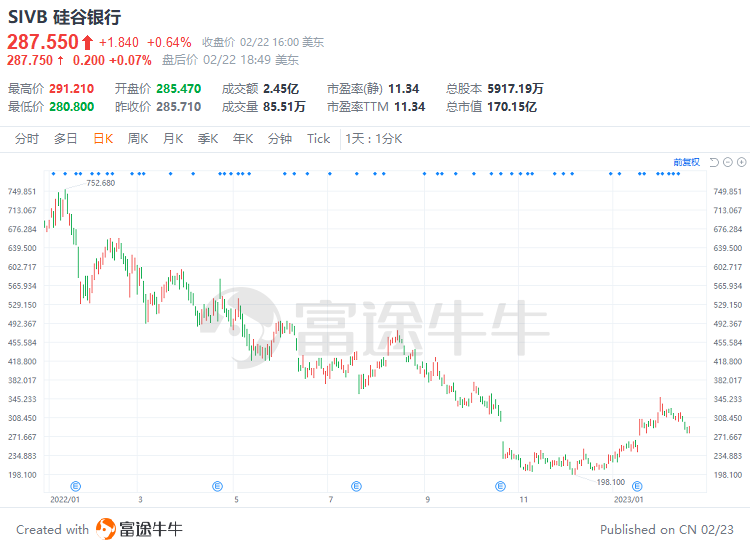Image resolution: width=750 pixels, height=550 pixels.
Task: Toggle the 前复权 price adjustment option
Action: [x=687, y=162]
